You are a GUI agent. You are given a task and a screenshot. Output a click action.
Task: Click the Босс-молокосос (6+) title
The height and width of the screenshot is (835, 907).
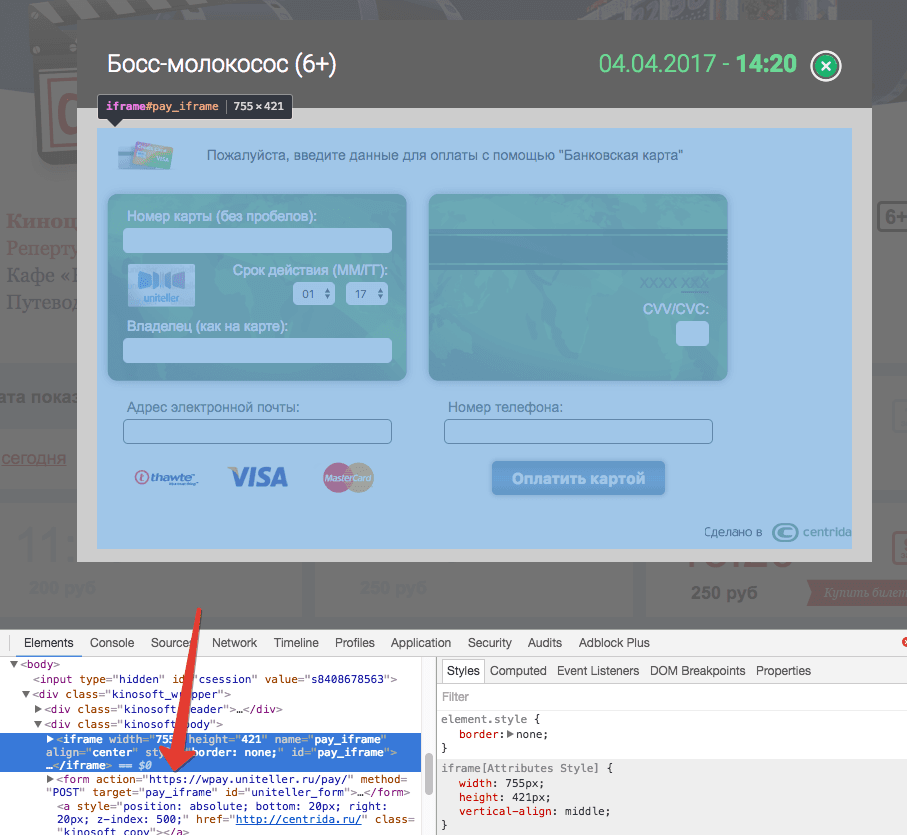pyautogui.click(x=222, y=64)
